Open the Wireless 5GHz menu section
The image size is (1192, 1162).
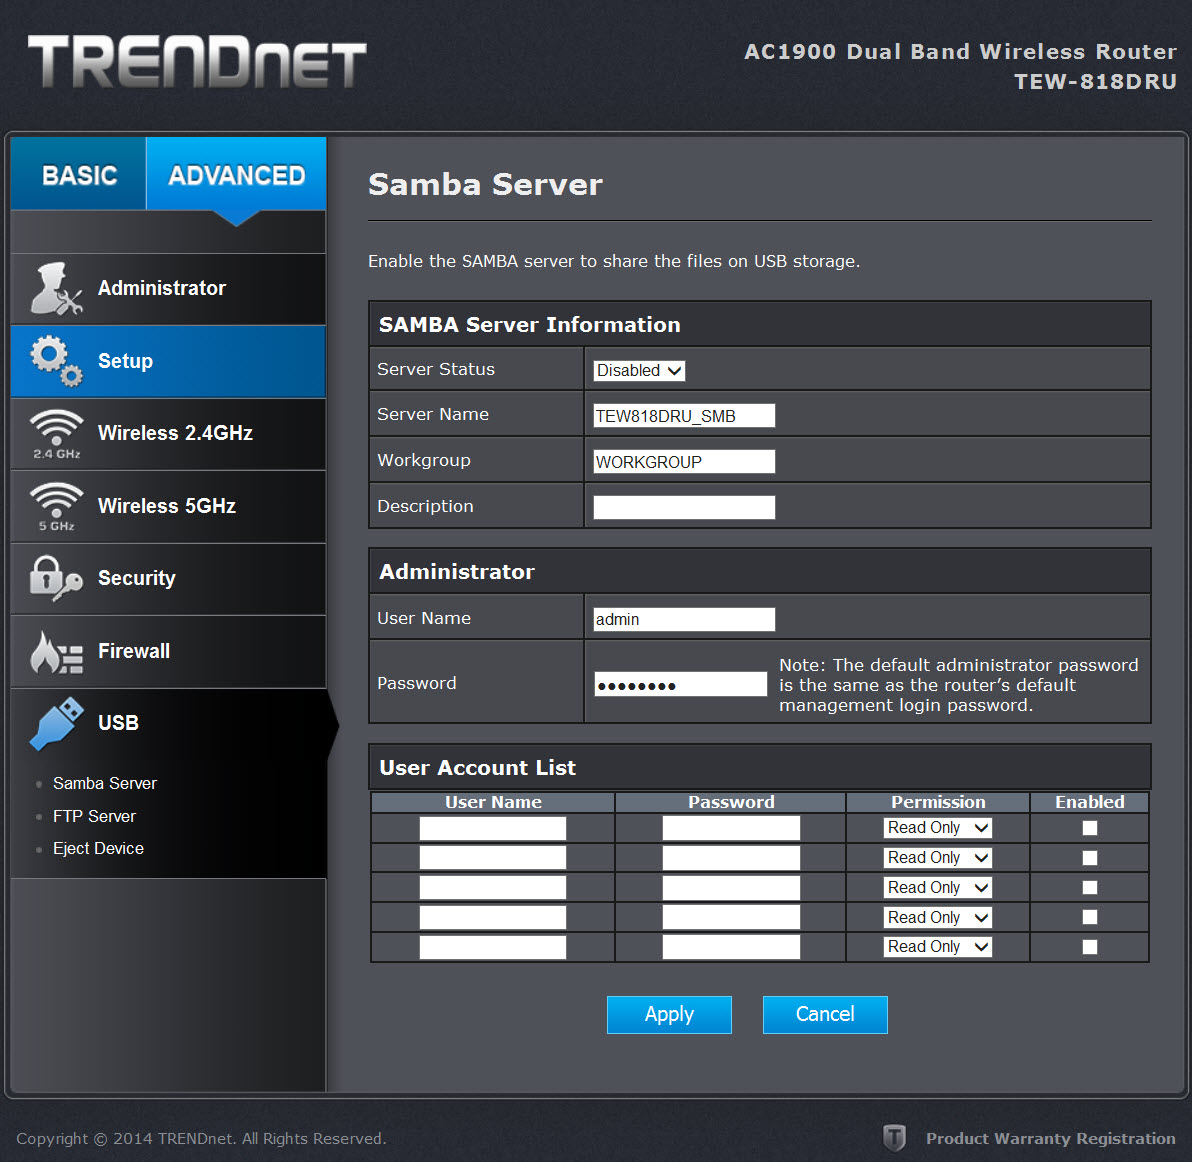[168, 506]
